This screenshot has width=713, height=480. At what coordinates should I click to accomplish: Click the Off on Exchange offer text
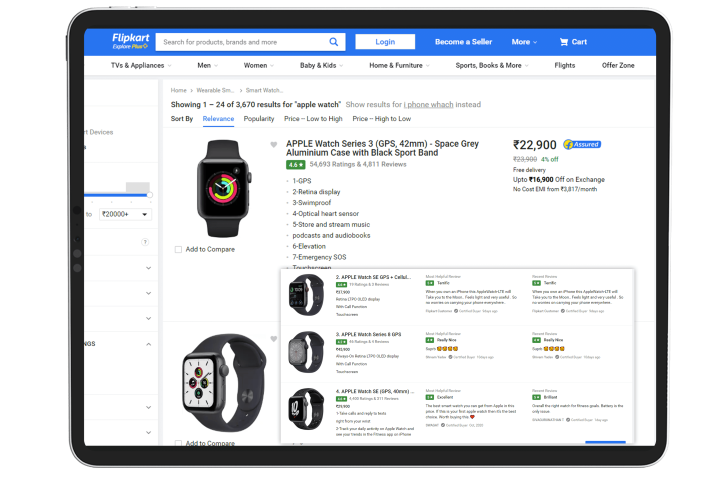(559, 180)
